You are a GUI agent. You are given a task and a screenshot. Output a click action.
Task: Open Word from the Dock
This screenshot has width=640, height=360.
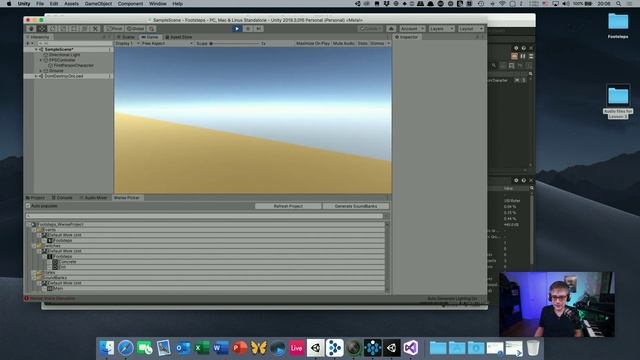[221, 348]
